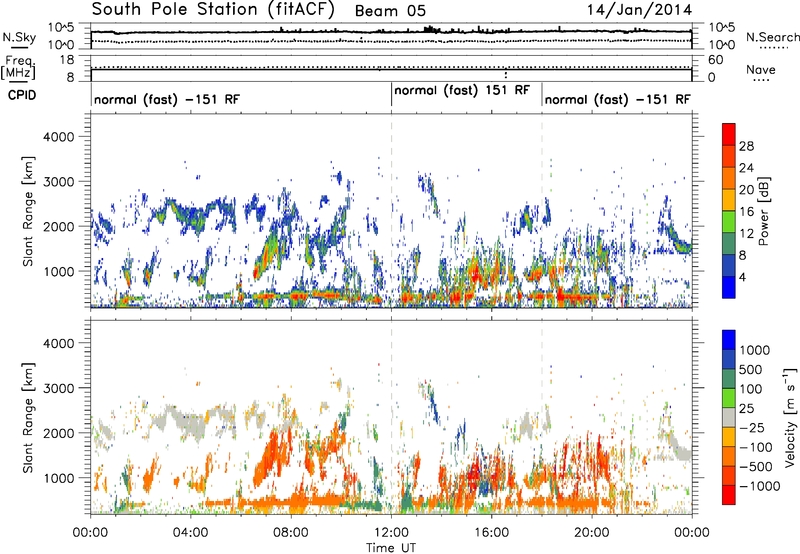
Task: Click the '-1000' Velocity colorbar label
Action: (759, 486)
